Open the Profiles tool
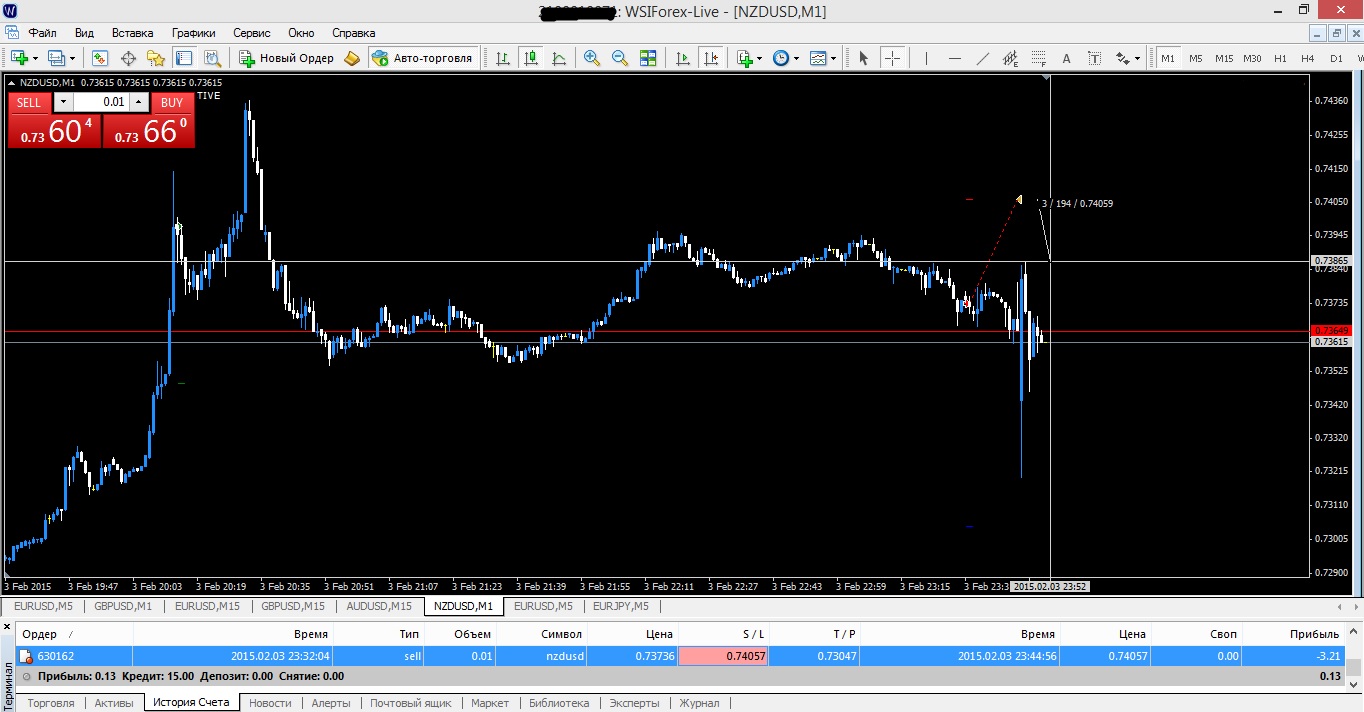1364x712 pixels. click(56, 58)
